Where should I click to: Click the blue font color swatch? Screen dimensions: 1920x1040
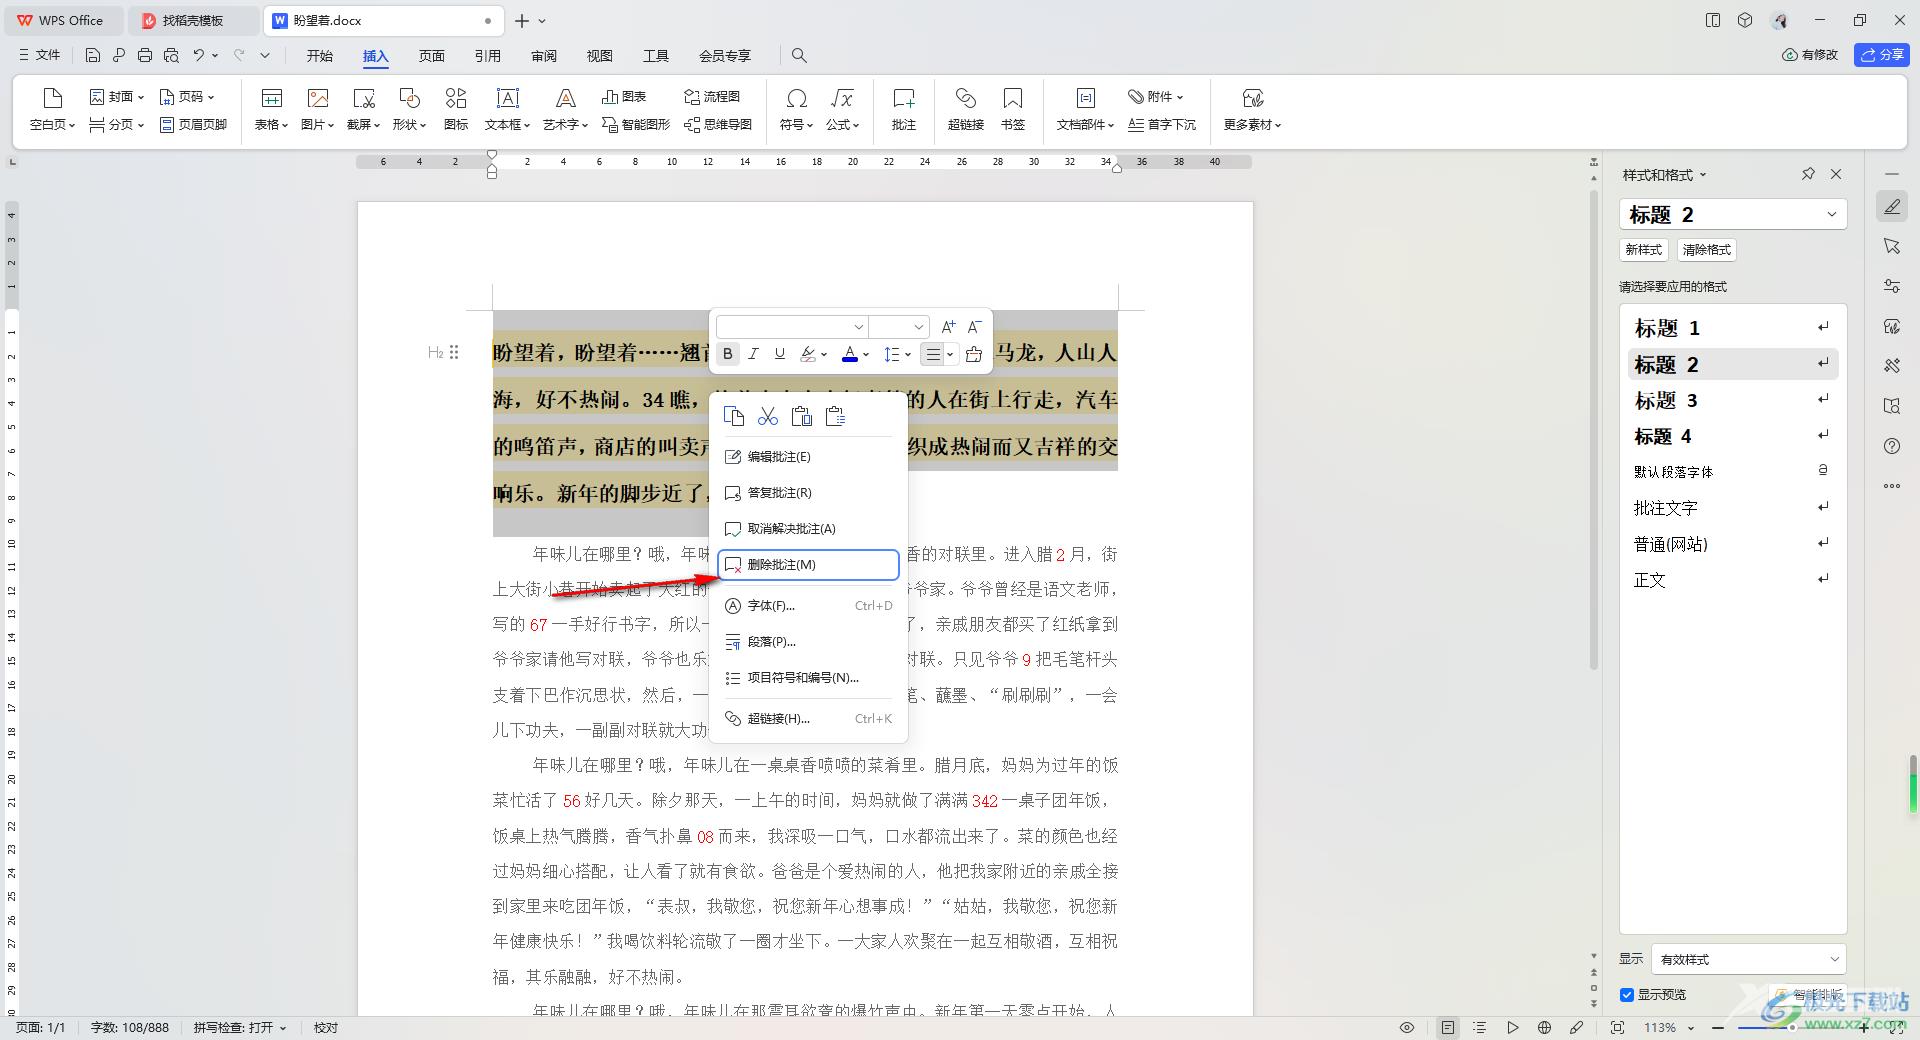850,354
